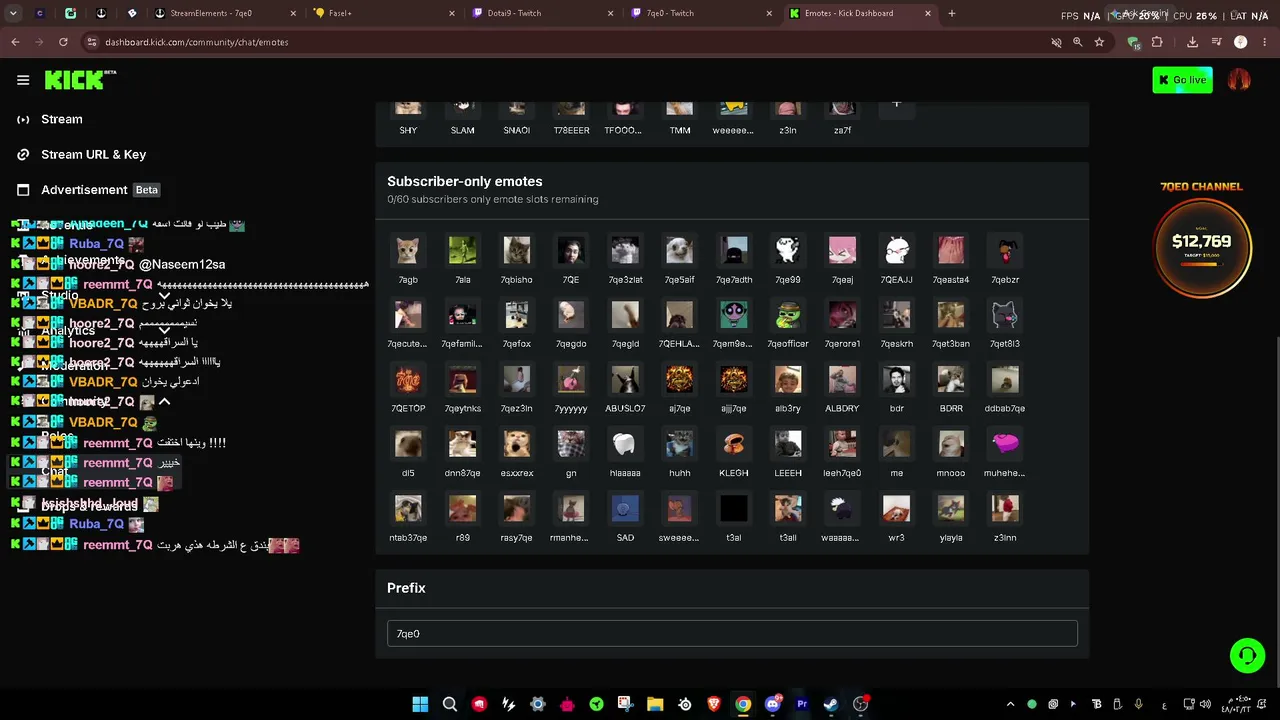Select the hlaaaaa emote
The height and width of the screenshot is (720, 1280).
625,444
